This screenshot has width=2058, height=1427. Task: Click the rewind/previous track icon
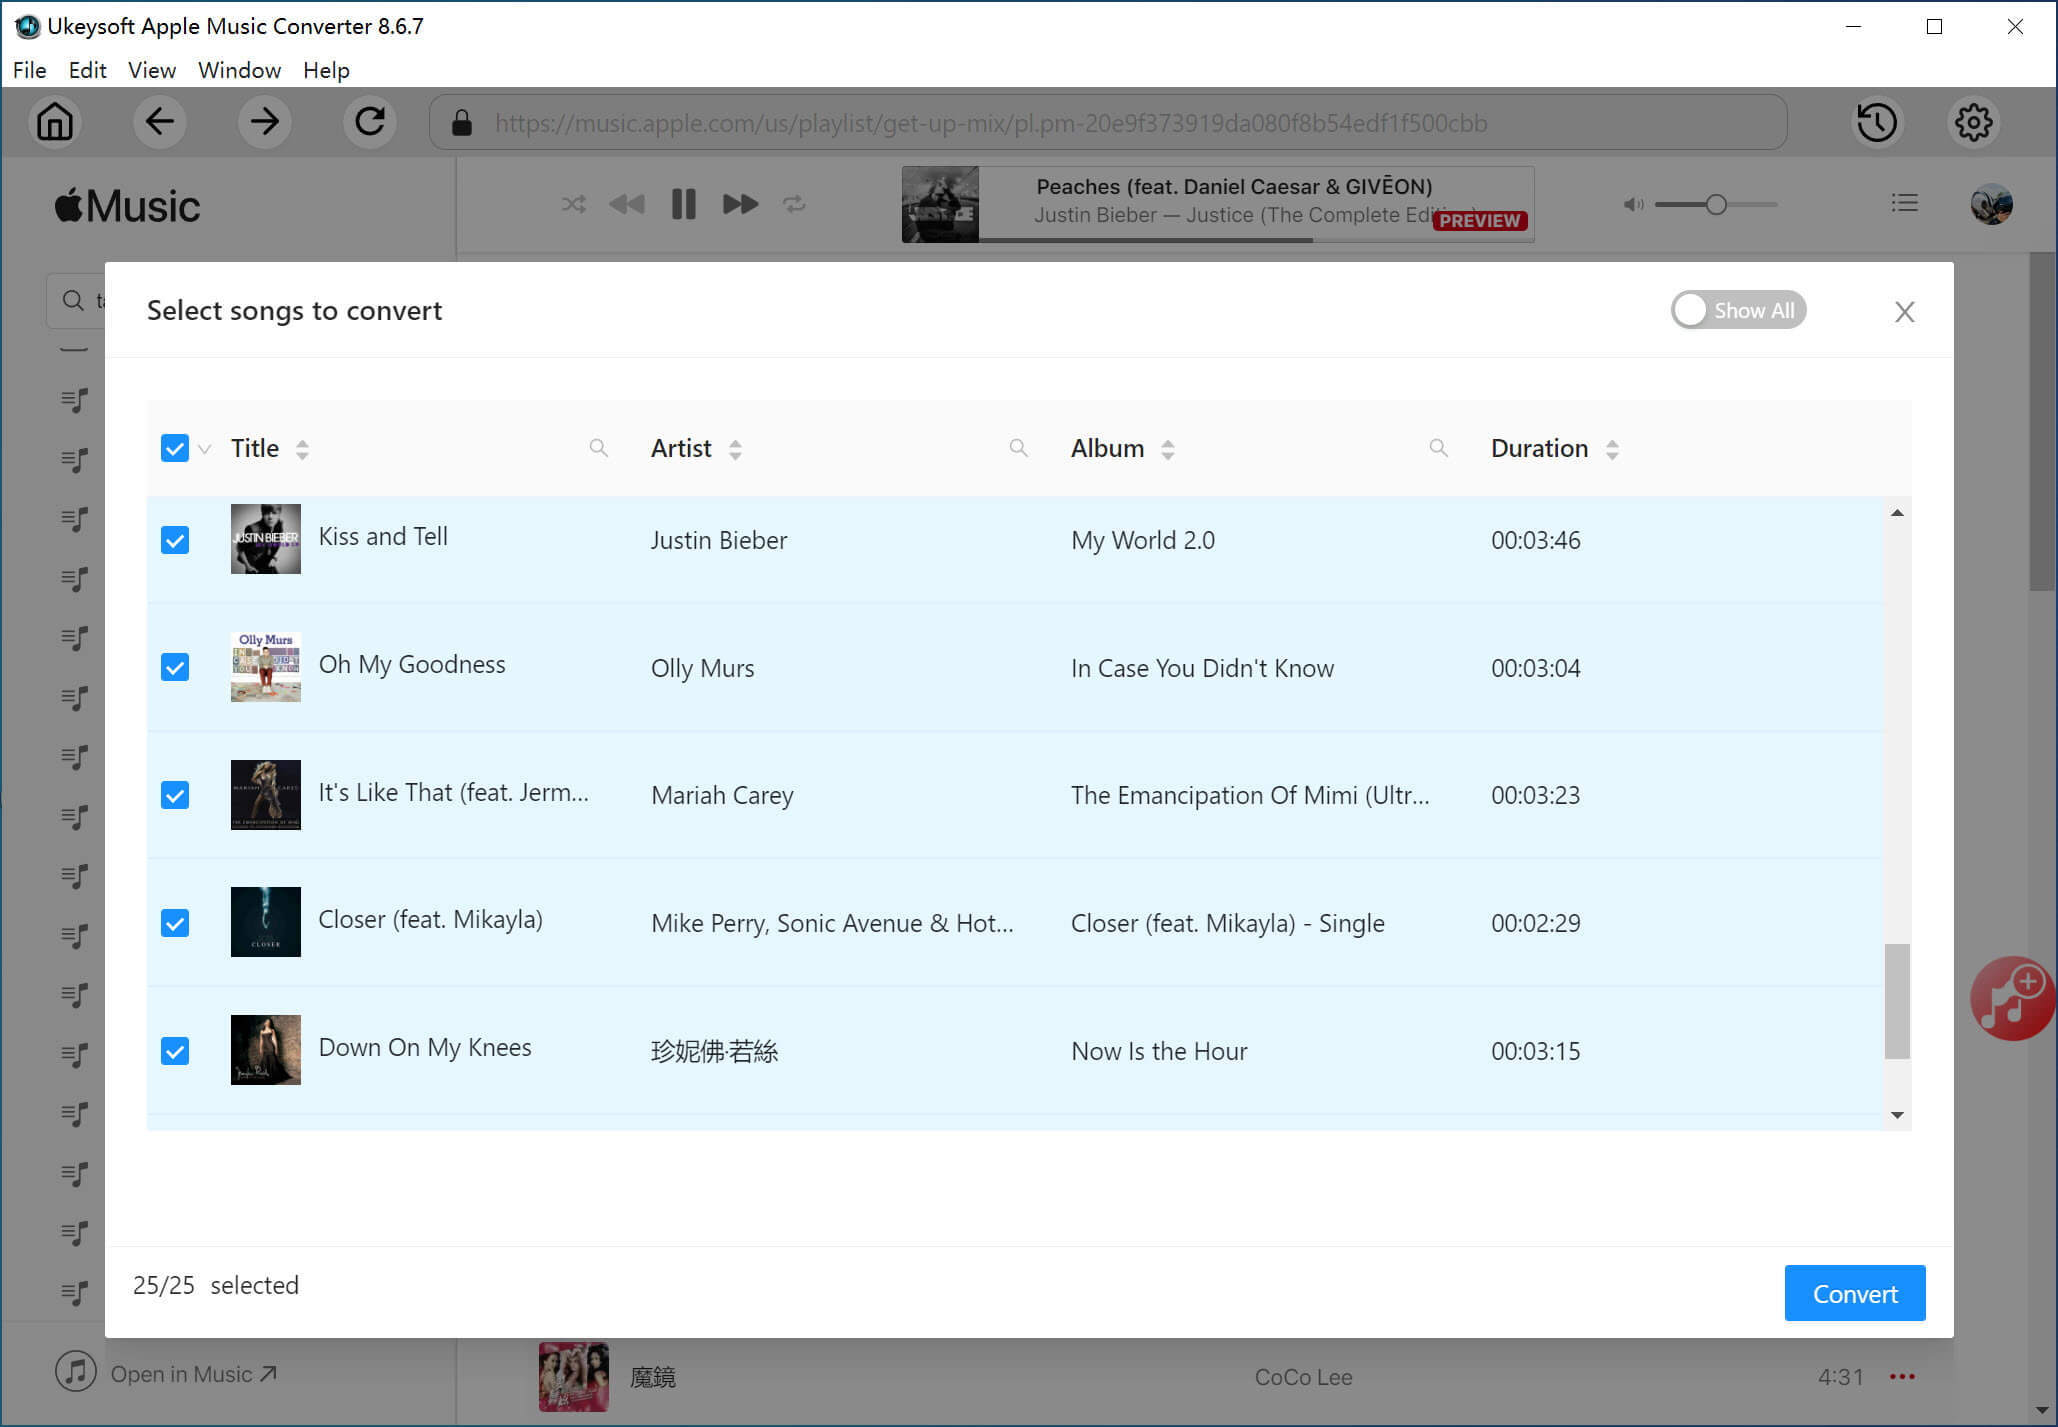pyautogui.click(x=626, y=202)
